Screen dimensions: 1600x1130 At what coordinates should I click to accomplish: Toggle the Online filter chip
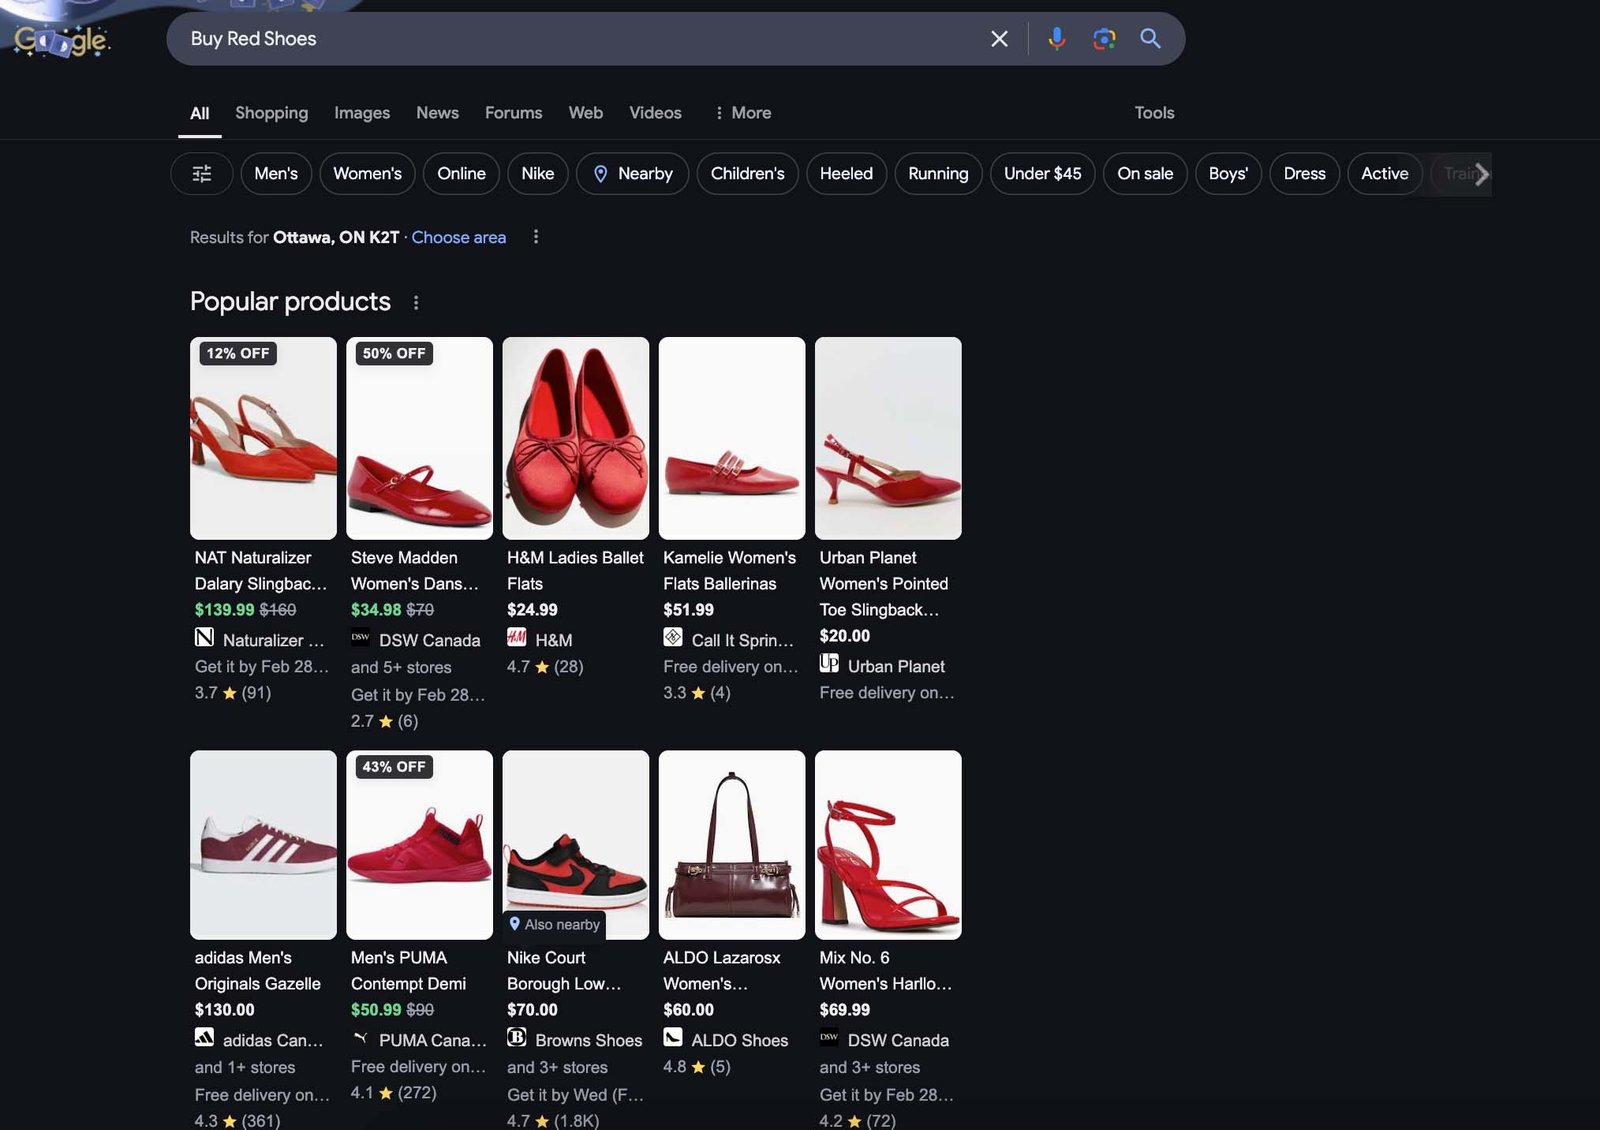[x=461, y=174]
